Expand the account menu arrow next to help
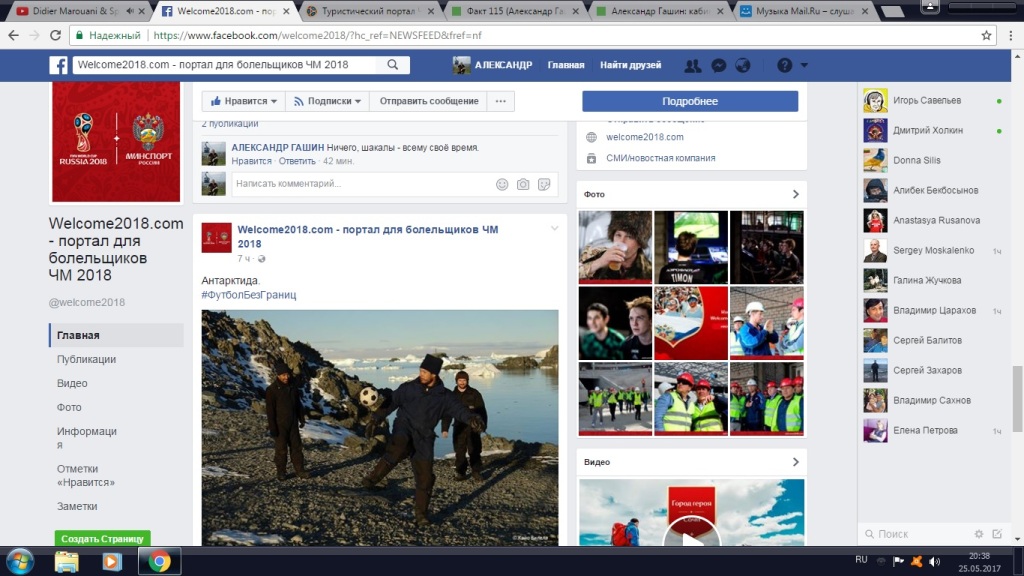The image size is (1024, 576). point(804,65)
